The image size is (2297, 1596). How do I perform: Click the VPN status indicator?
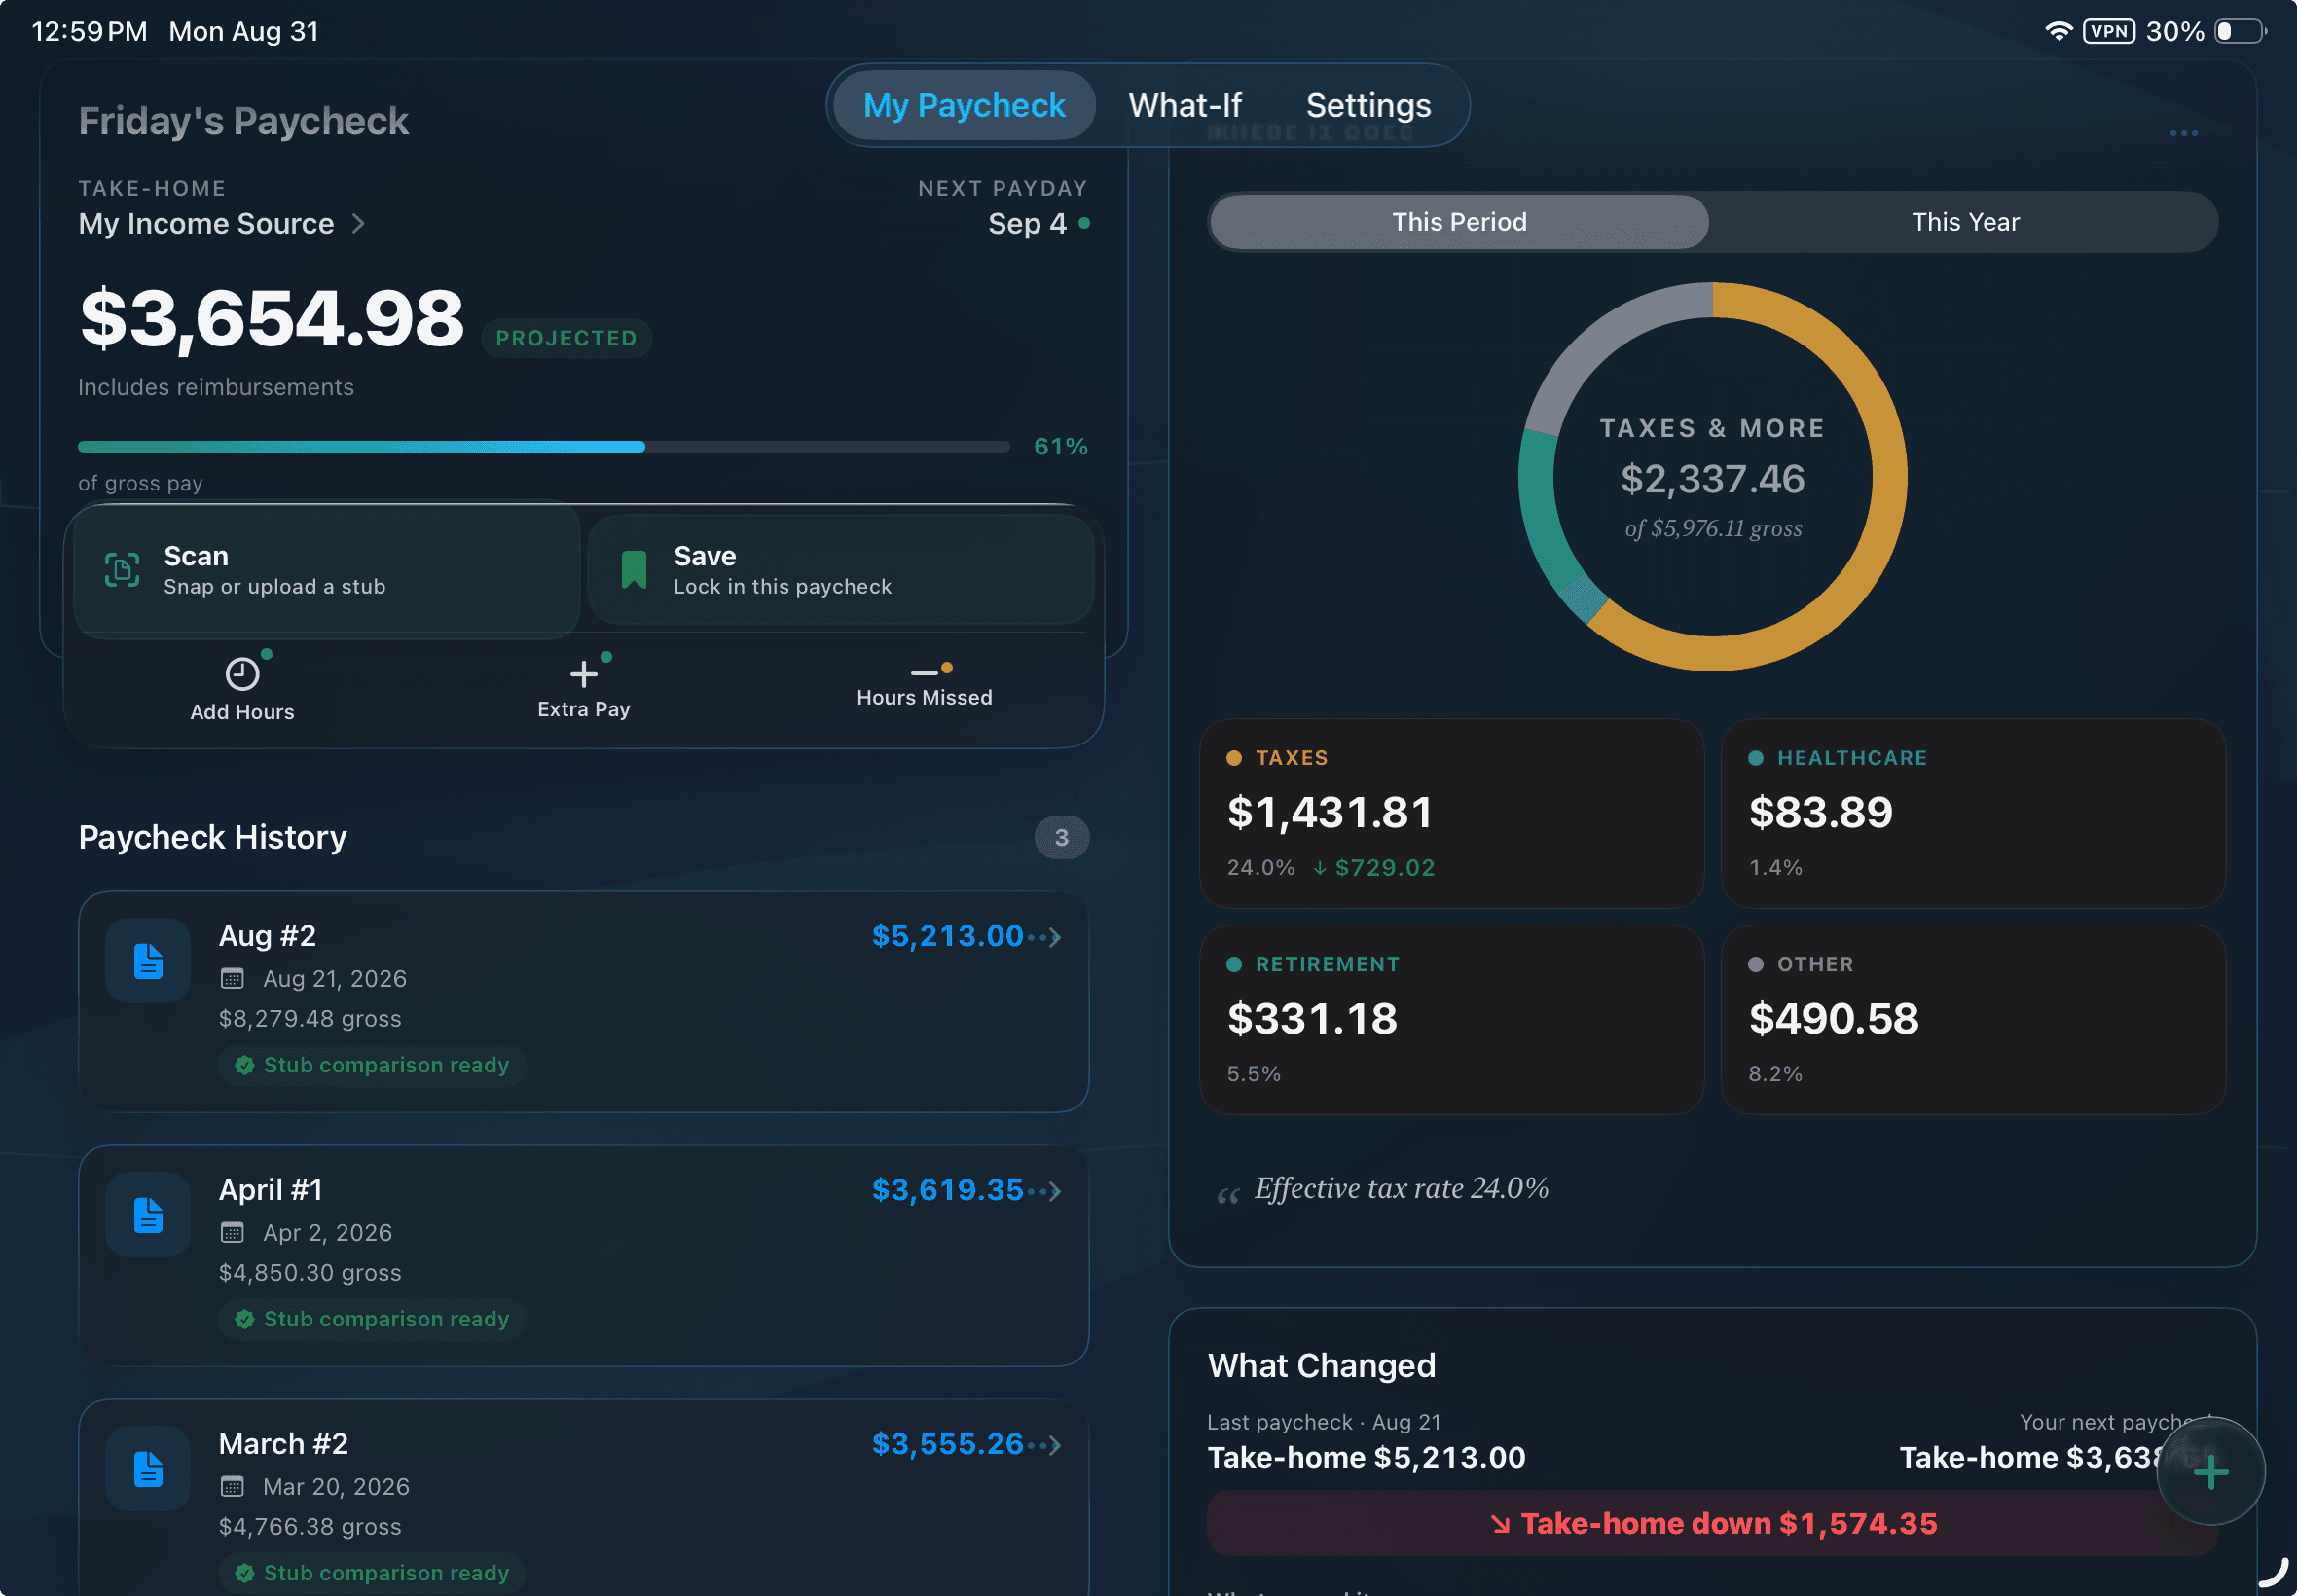[x=2109, y=31]
